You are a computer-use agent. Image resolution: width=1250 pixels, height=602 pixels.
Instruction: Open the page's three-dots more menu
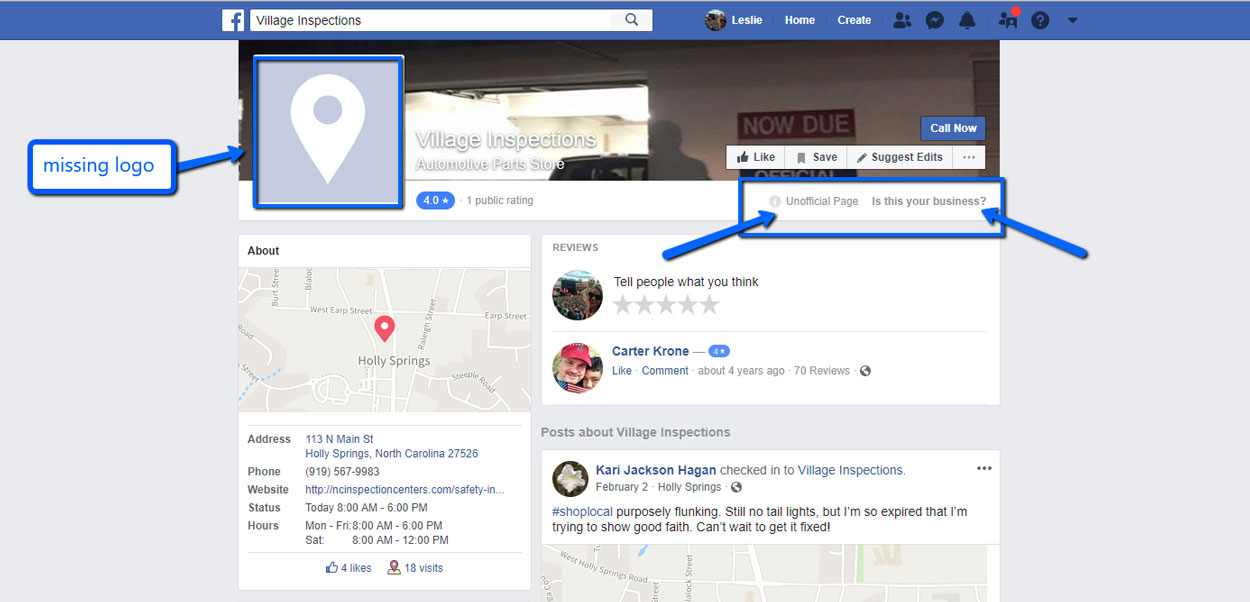tap(969, 157)
